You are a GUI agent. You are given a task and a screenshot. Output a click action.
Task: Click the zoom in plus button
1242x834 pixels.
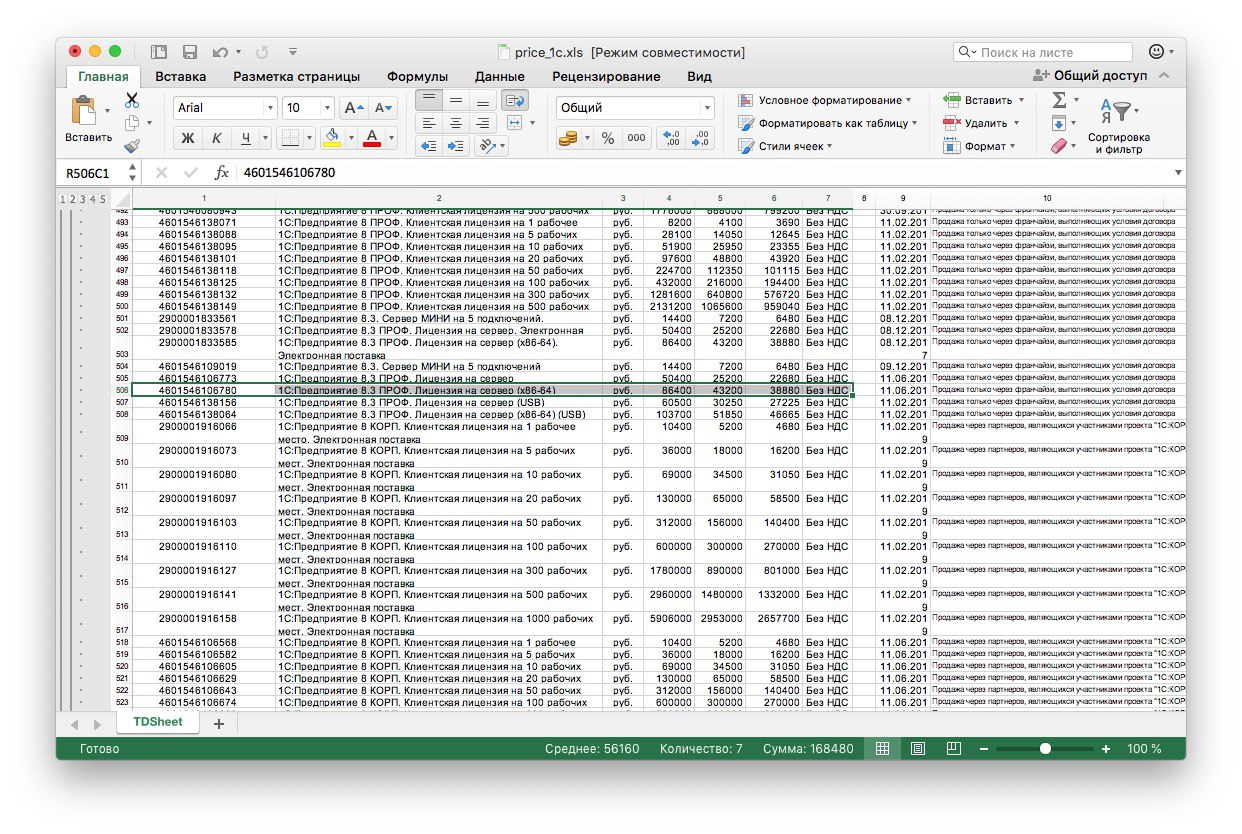point(1106,748)
